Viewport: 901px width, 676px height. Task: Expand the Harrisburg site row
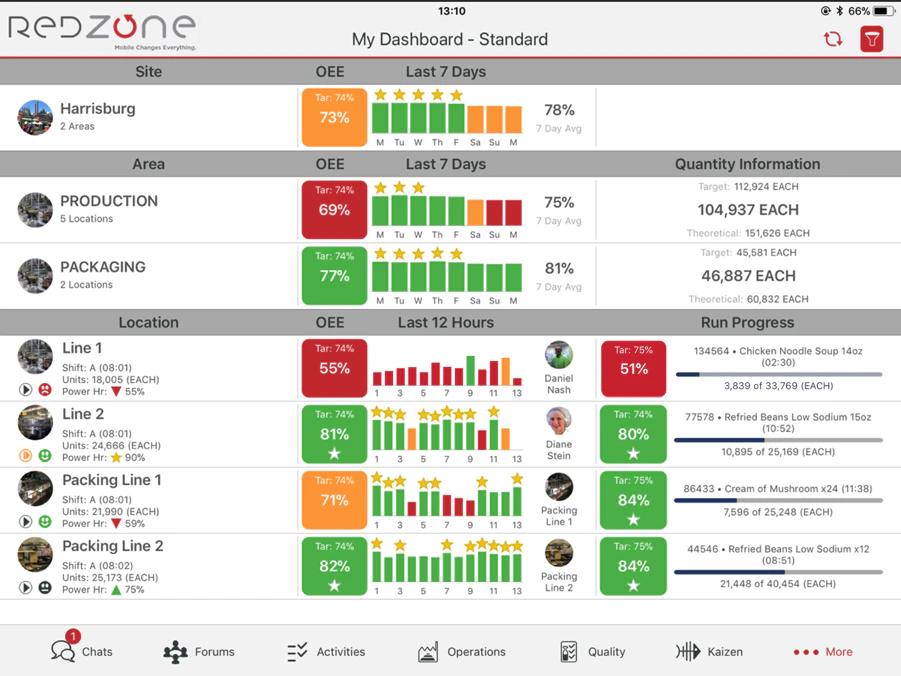tap(97, 110)
